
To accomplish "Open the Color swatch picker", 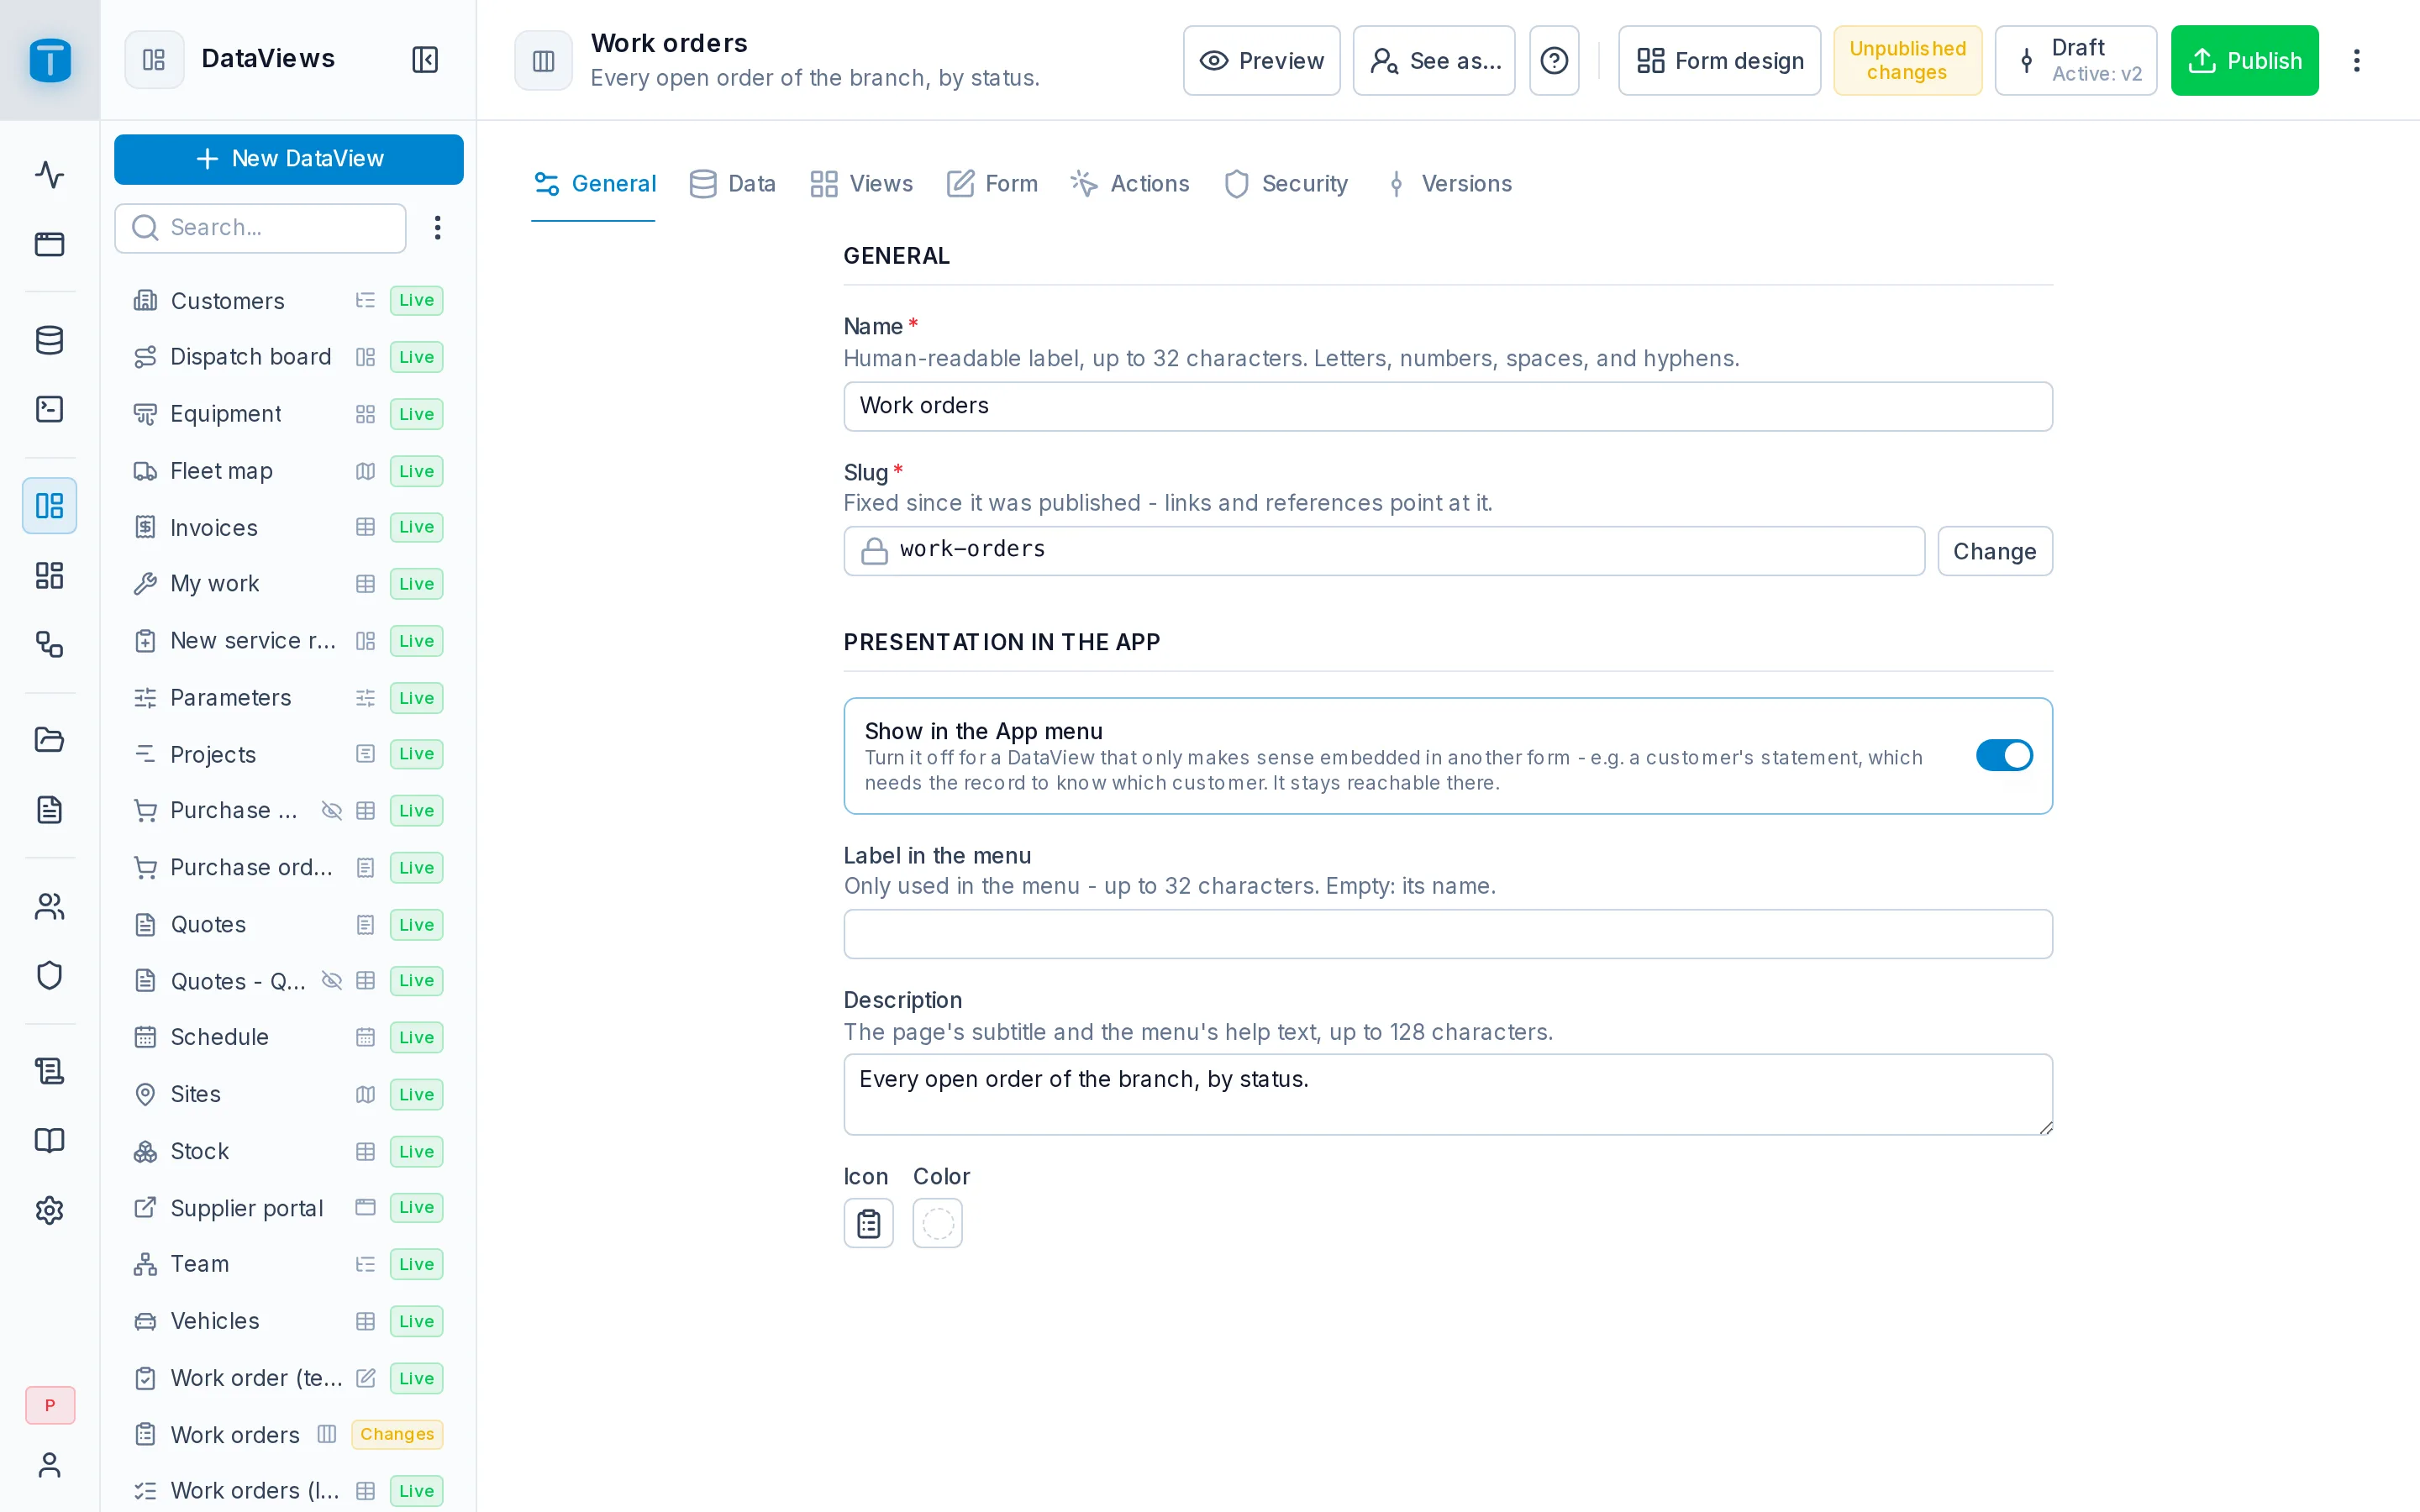I will (x=937, y=1223).
